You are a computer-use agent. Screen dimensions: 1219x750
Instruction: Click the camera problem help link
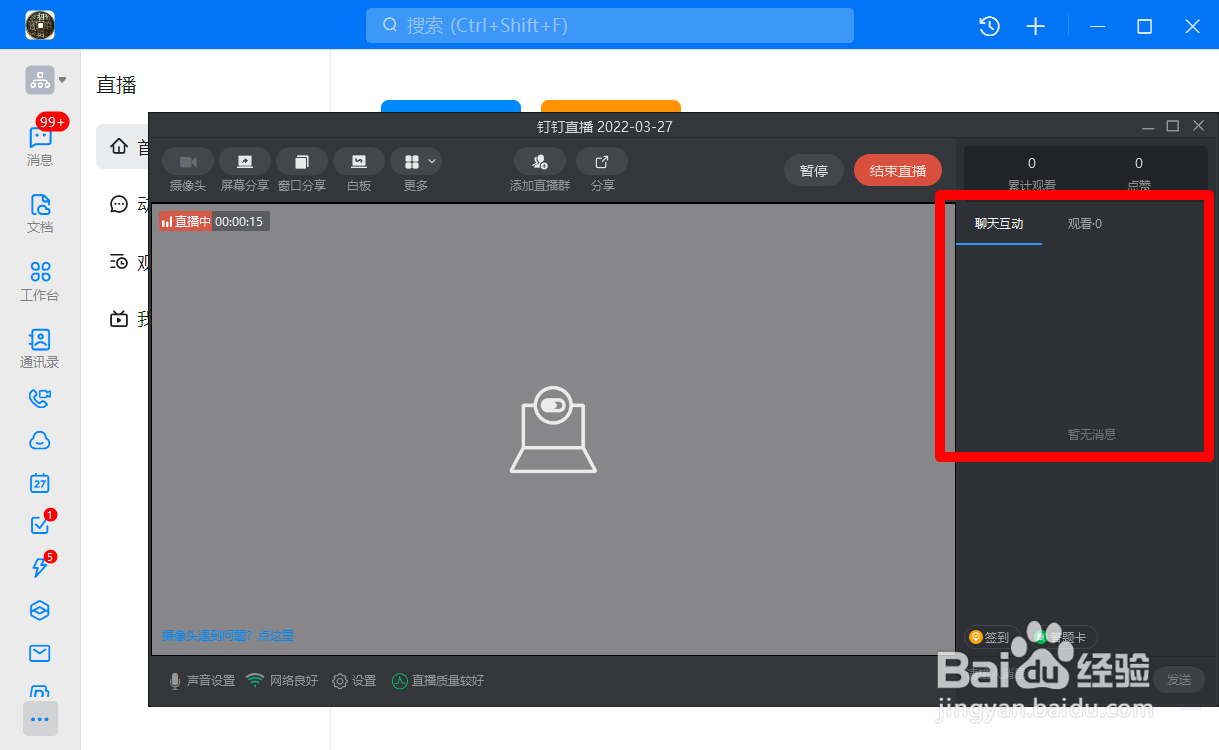228,636
